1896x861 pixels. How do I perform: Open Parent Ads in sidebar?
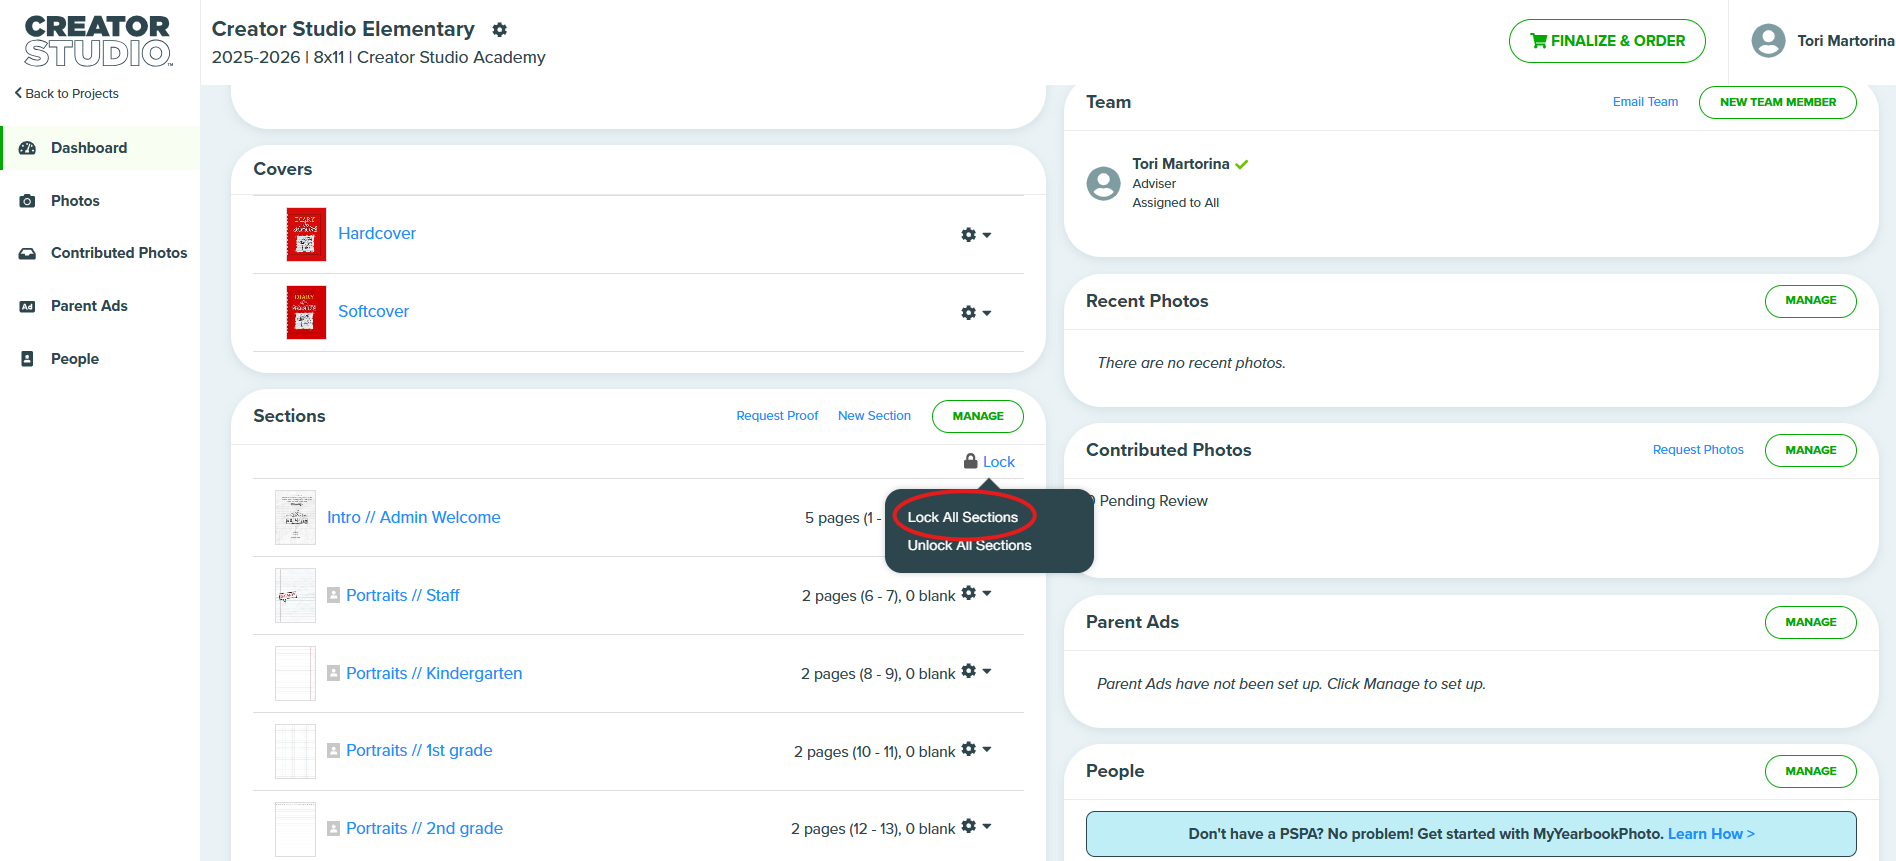(89, 306)
